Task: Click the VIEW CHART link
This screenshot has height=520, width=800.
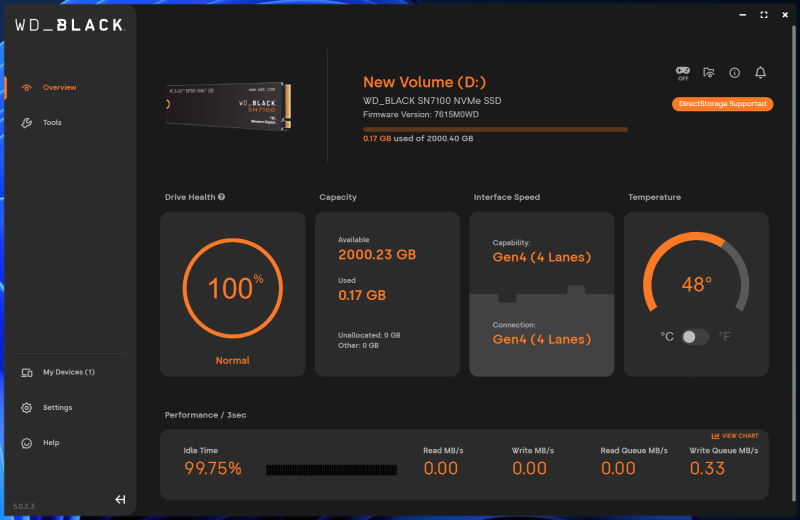Action: click(x=735, y=436)
